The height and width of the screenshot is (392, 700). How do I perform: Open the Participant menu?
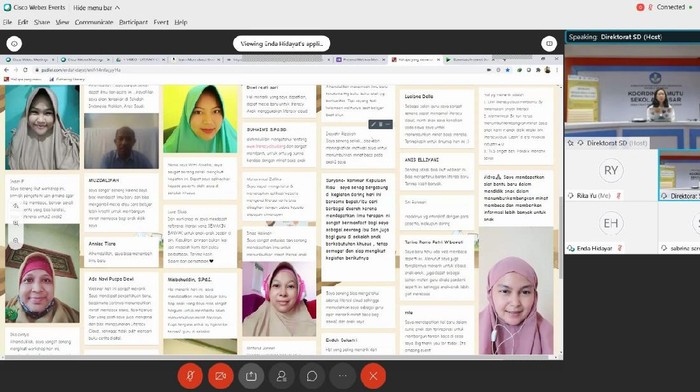[x=133, y=22]
